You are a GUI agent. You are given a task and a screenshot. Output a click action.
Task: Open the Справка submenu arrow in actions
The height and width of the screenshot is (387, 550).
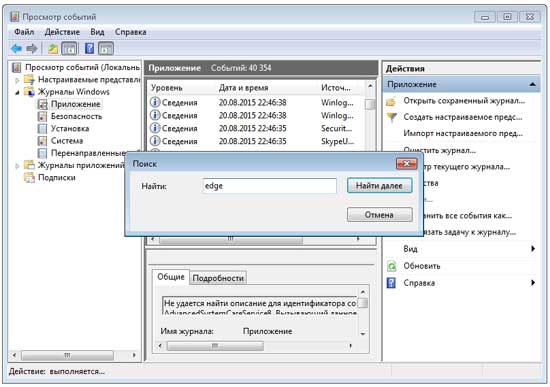point(533,282)
